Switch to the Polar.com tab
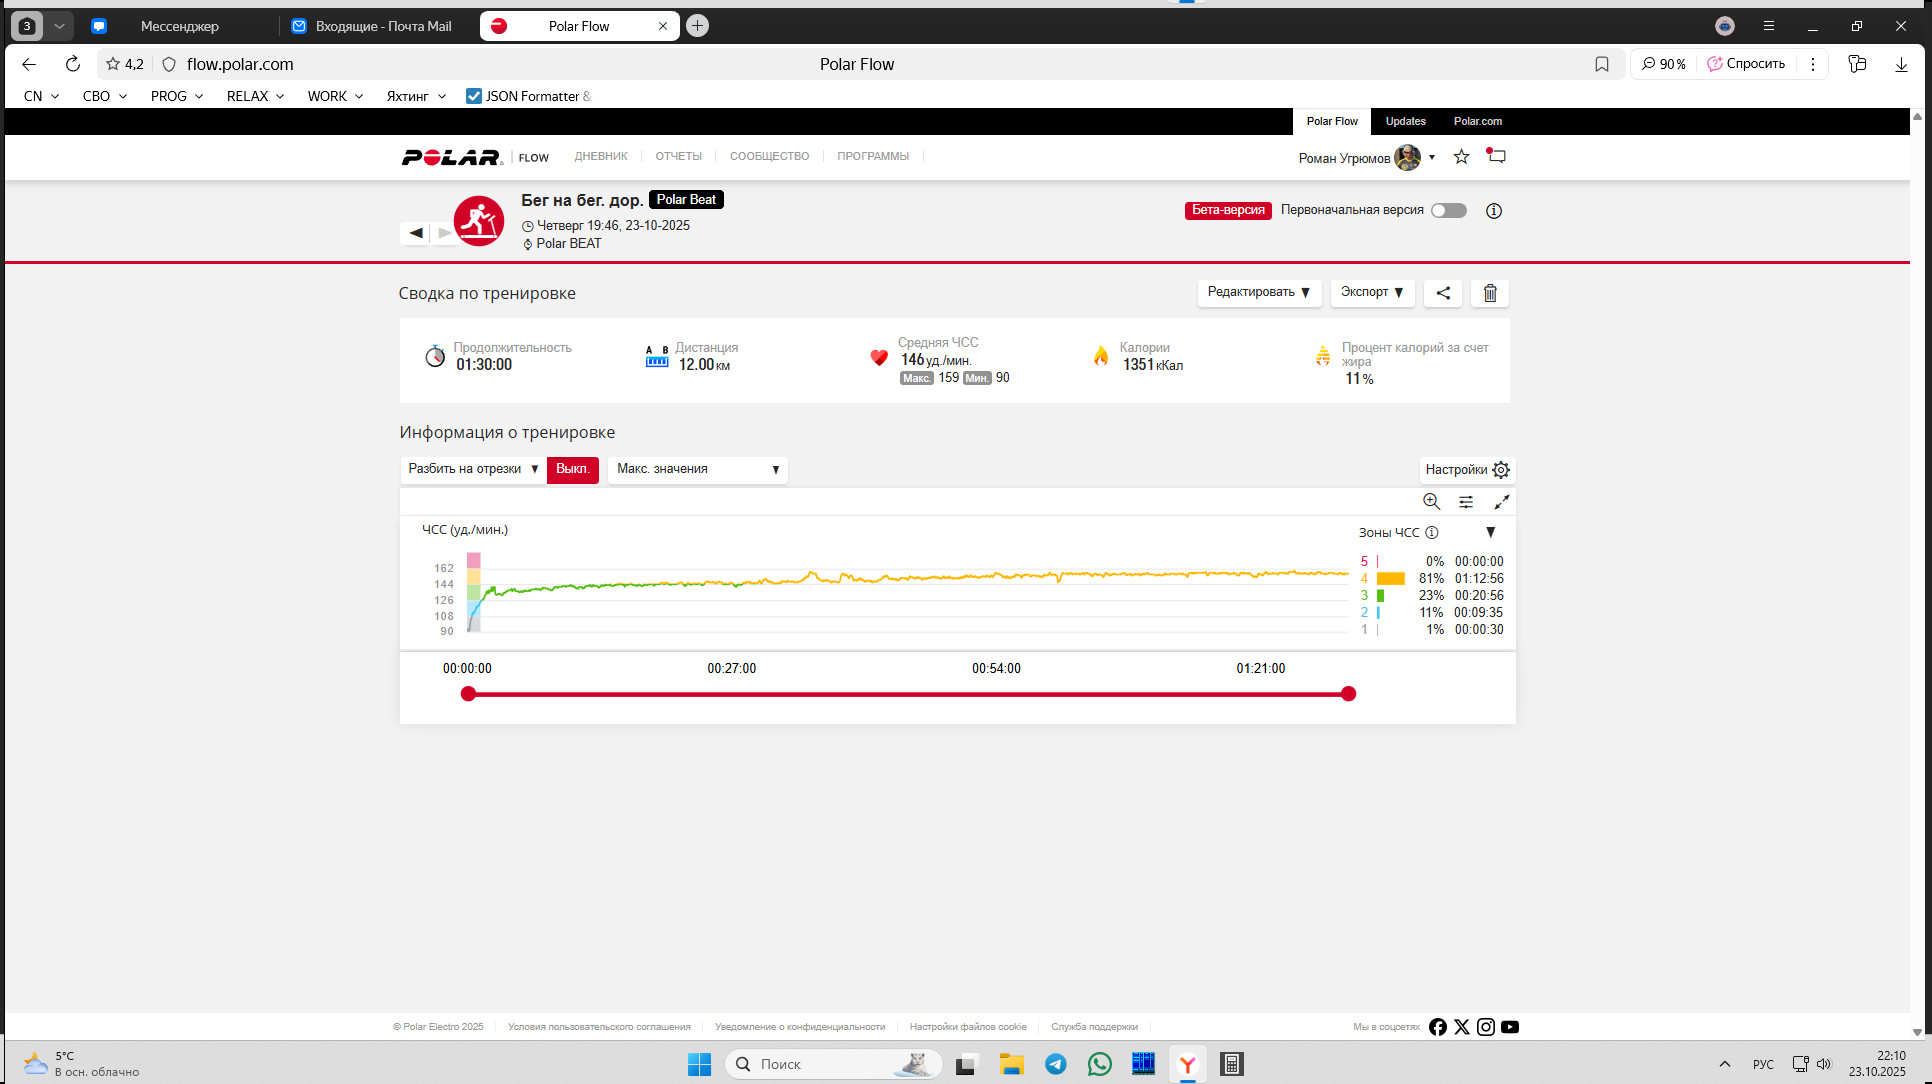 pyautogui.click(x=1478, y=121)
